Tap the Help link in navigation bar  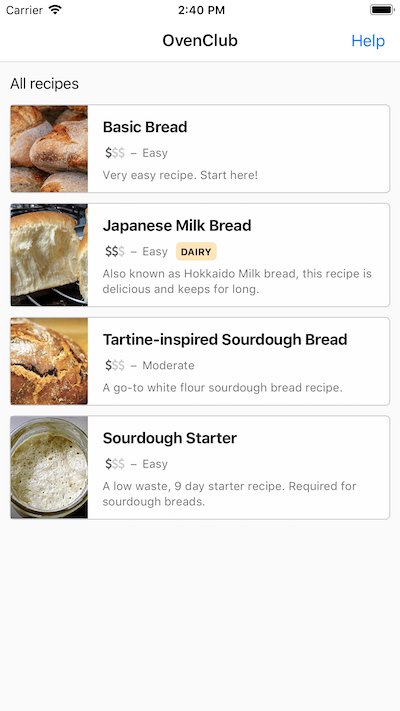[368, 41]
